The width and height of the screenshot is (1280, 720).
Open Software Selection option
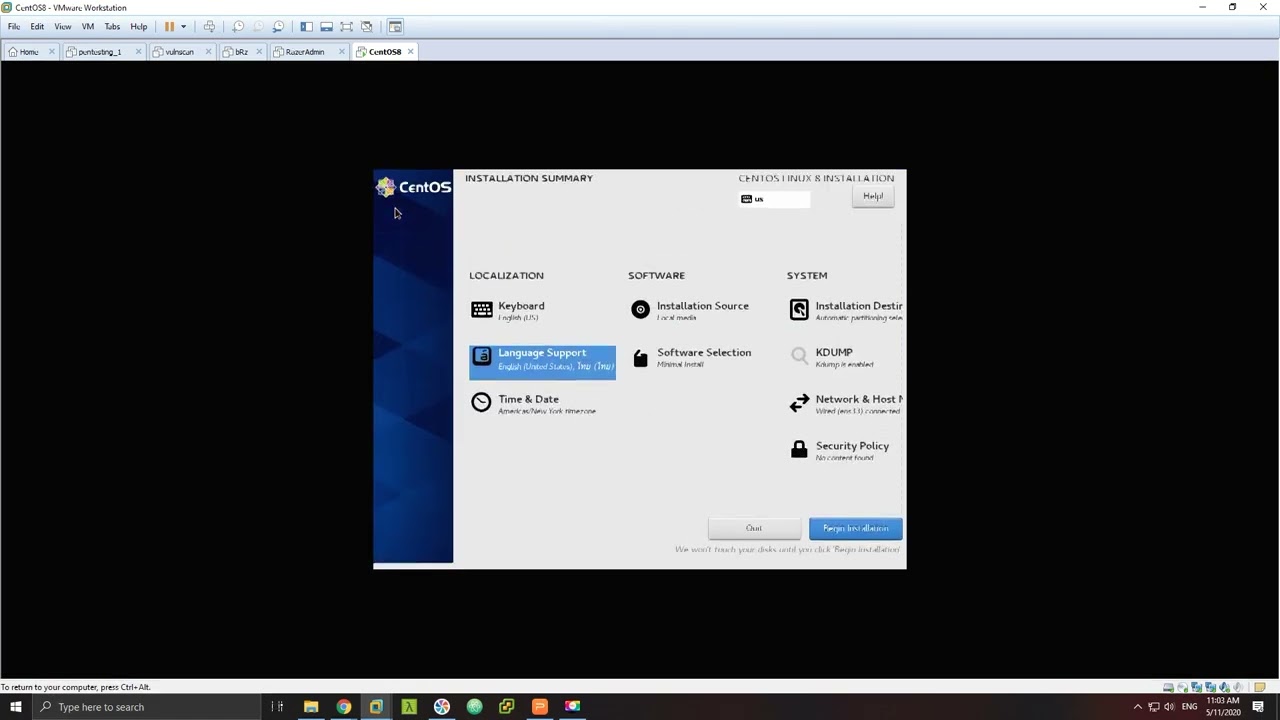pyautogui.click(x=691, y=358)
